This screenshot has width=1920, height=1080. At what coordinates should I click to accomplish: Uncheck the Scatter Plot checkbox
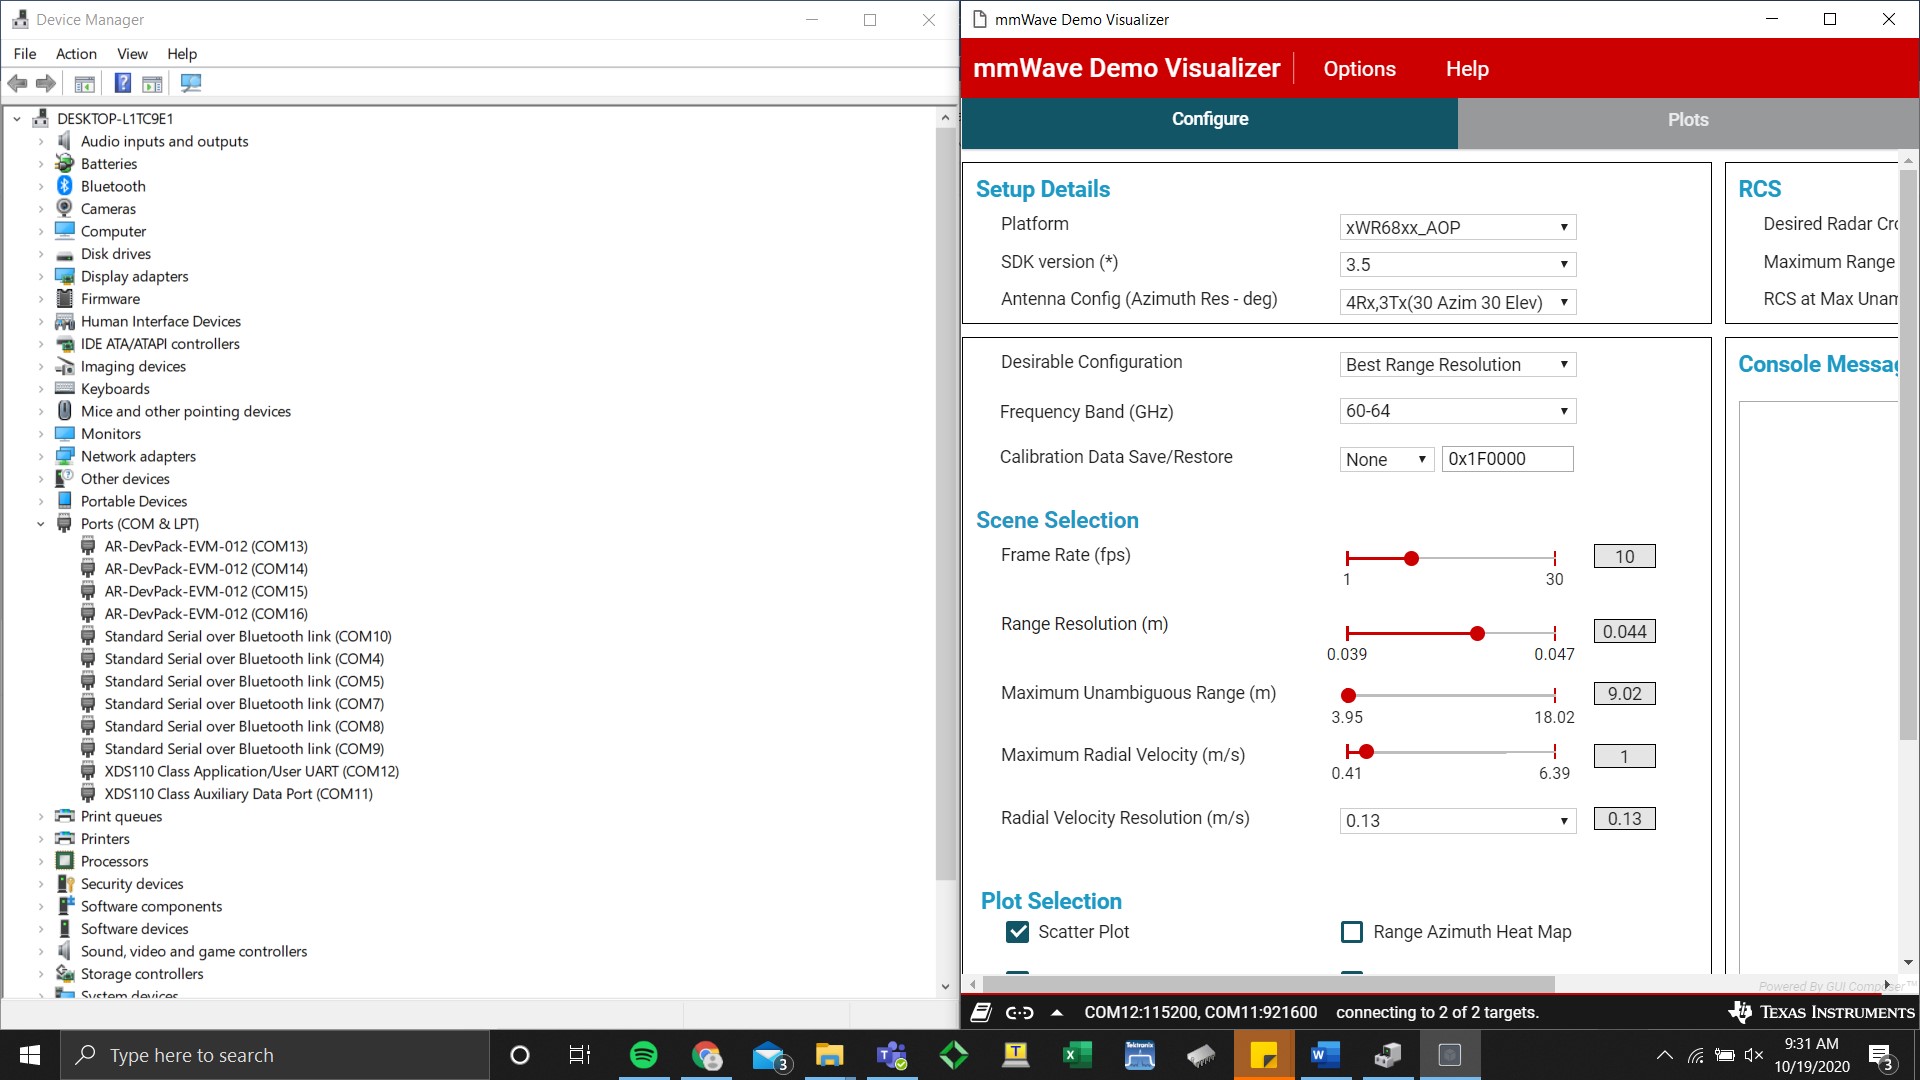point(1017,932)
